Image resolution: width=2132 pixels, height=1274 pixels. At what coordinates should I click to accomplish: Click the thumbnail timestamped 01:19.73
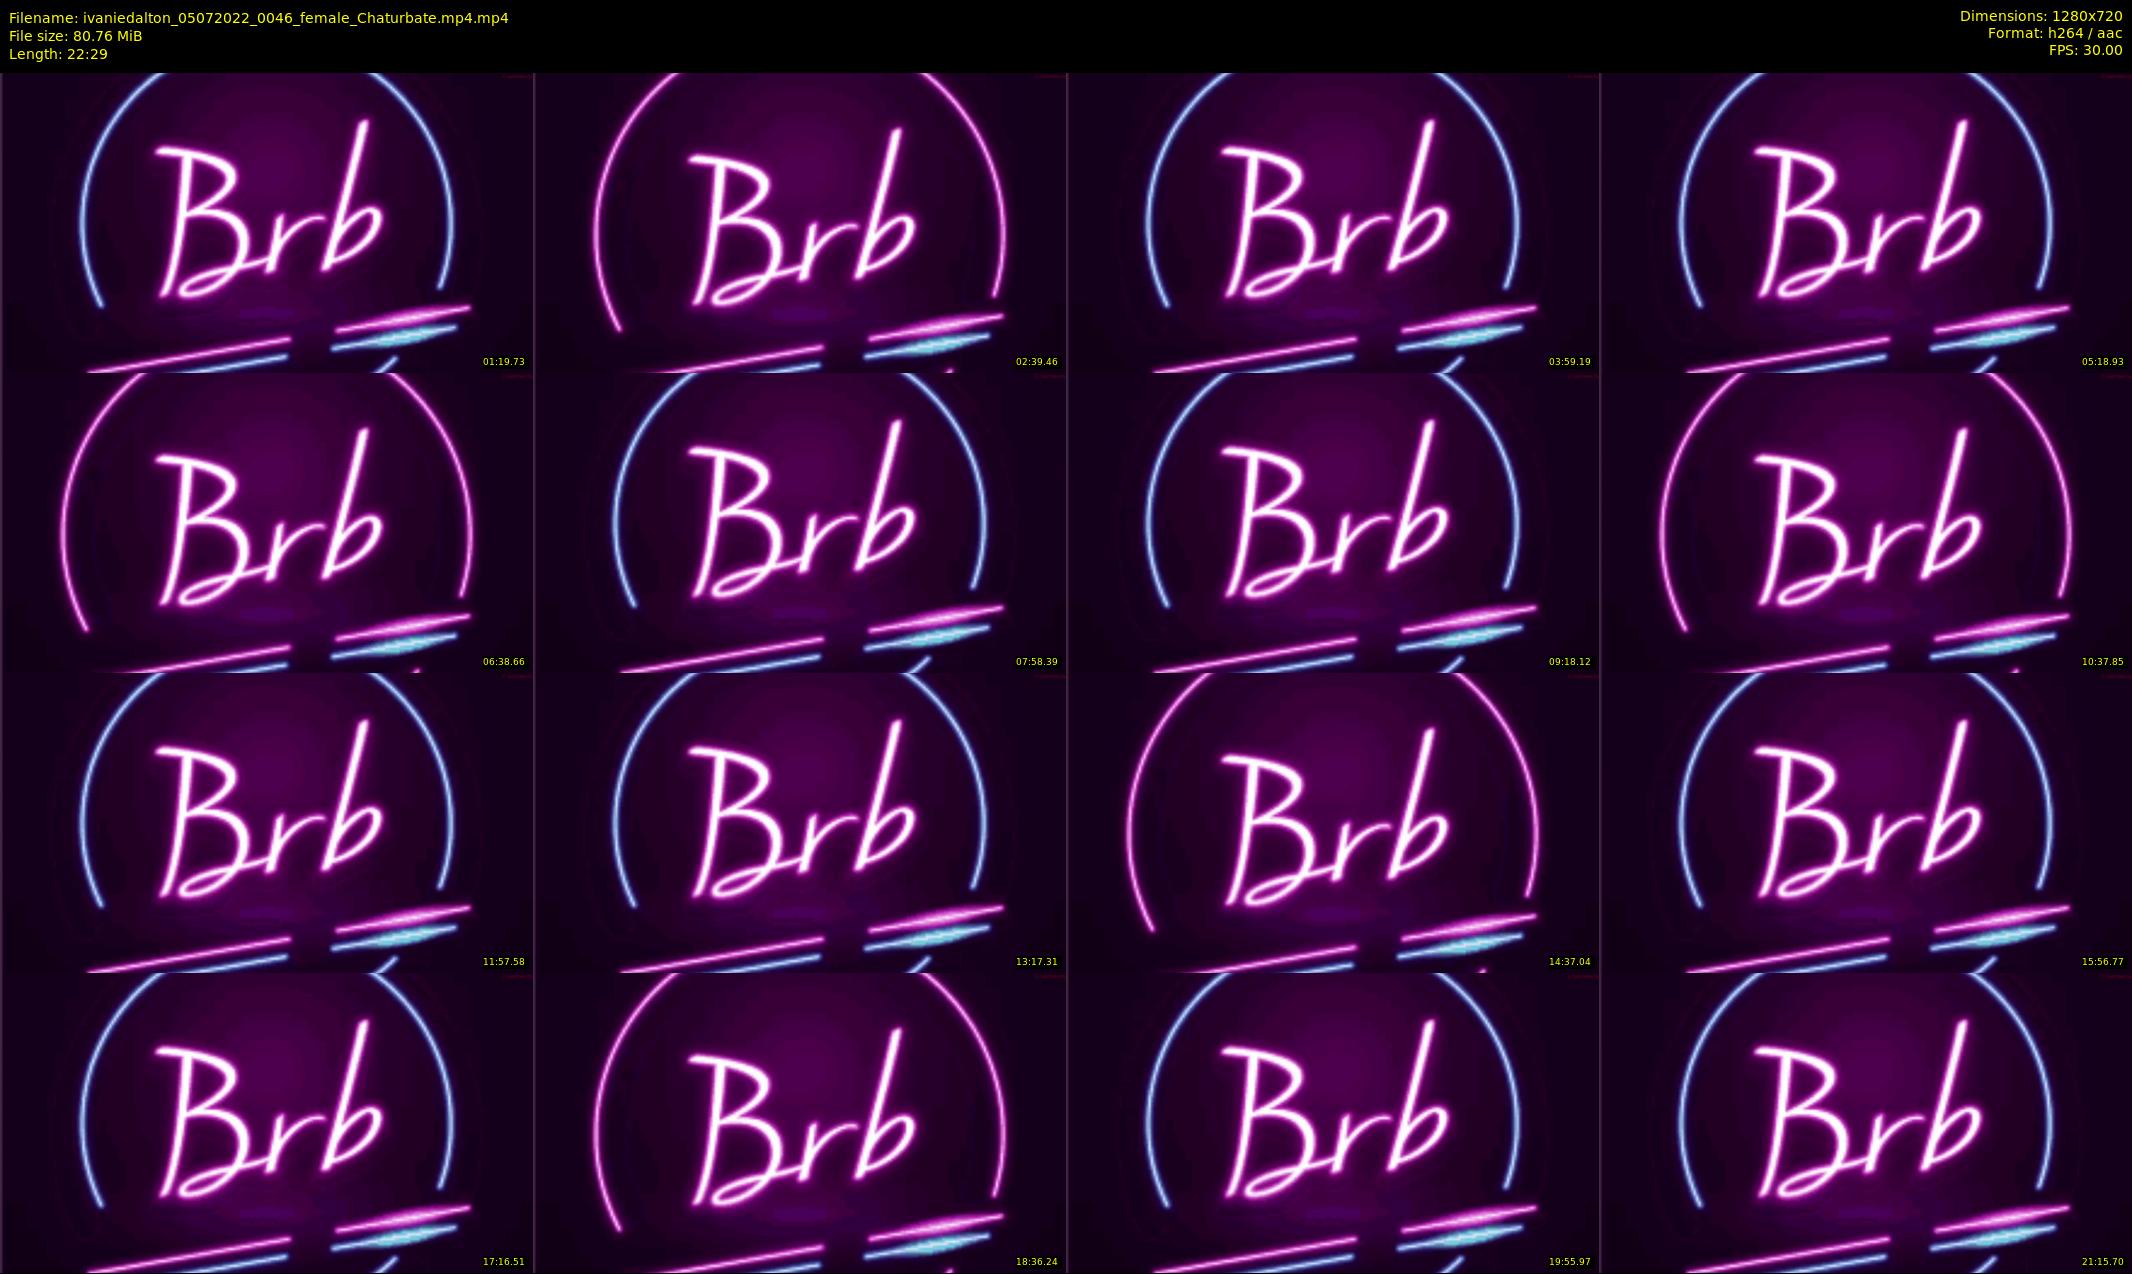267,222
